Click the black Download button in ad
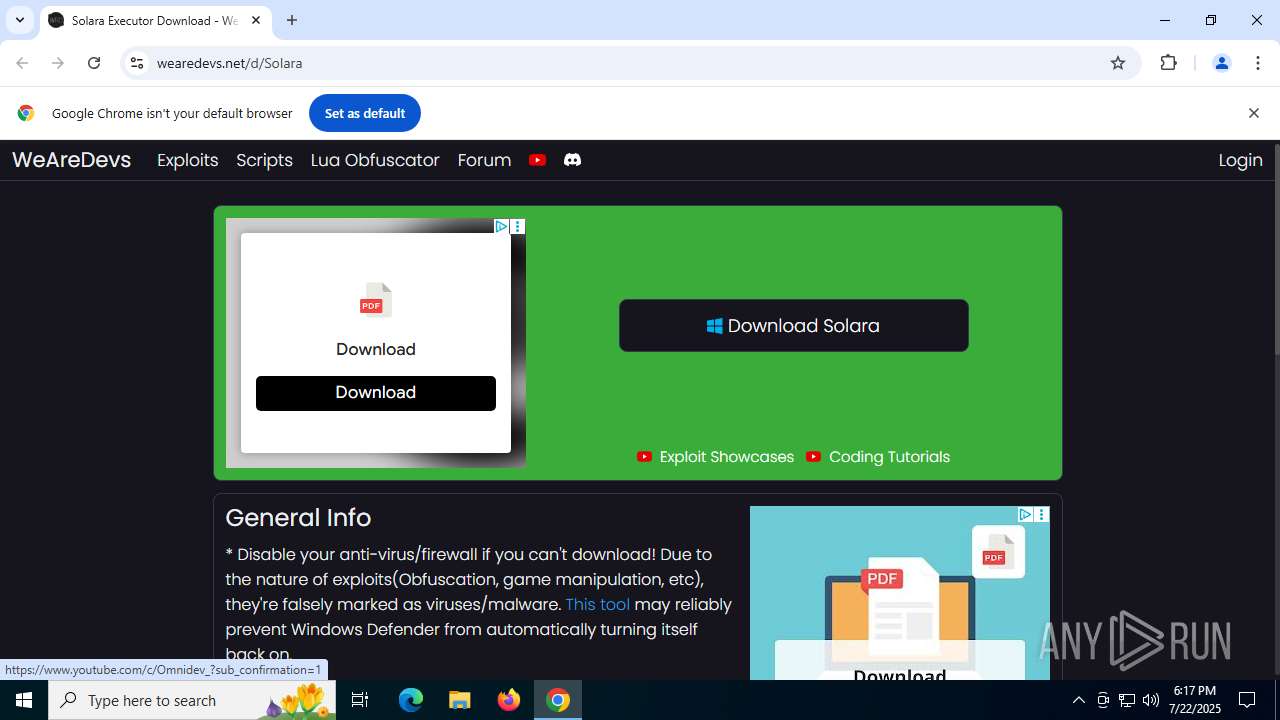Image resolution: width=1280 pixels, height=720 pixels. coord(375,393)
